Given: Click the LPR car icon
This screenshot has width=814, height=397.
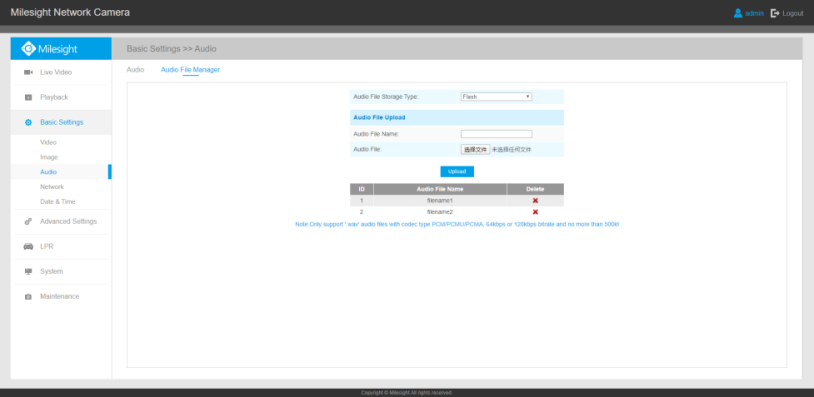Looking at the screenshot, I should [29, 247].
